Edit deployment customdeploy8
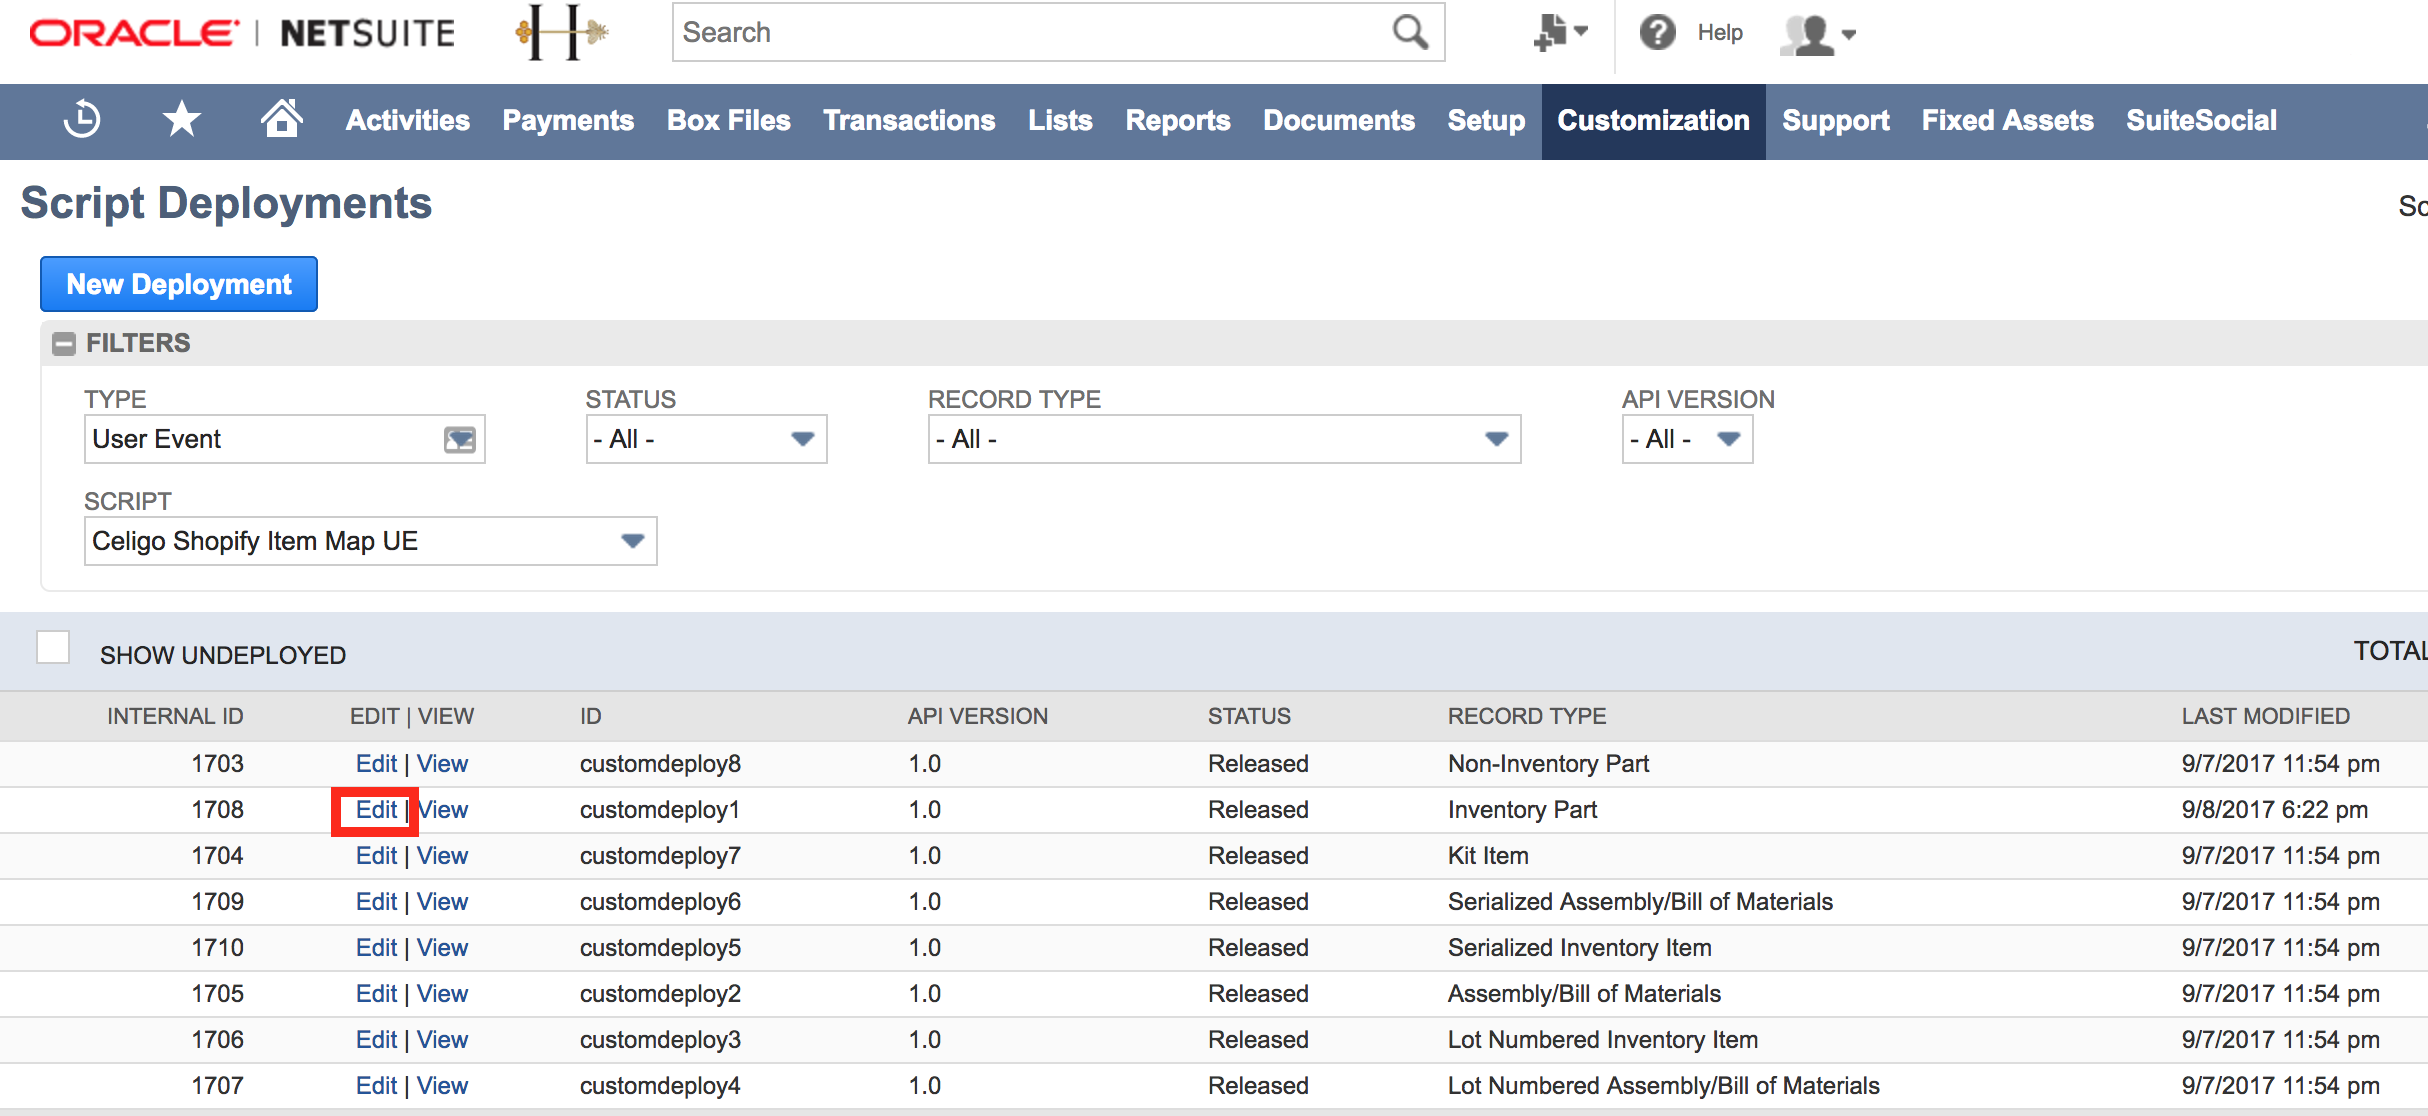The width and height of the screenshot is (2428, 1116). point(376,764)
